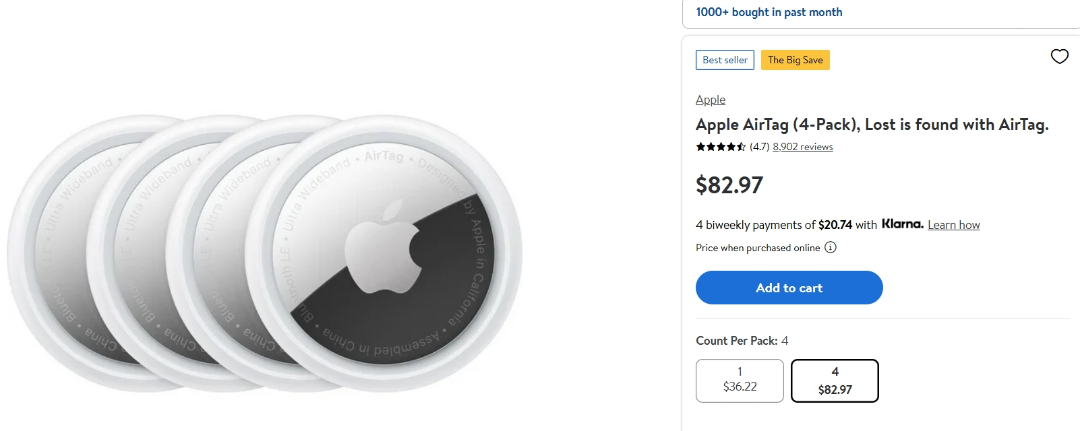Open the Apple brand link
The width and height of the screenshot is (1080, 431).
pos(710,99)
